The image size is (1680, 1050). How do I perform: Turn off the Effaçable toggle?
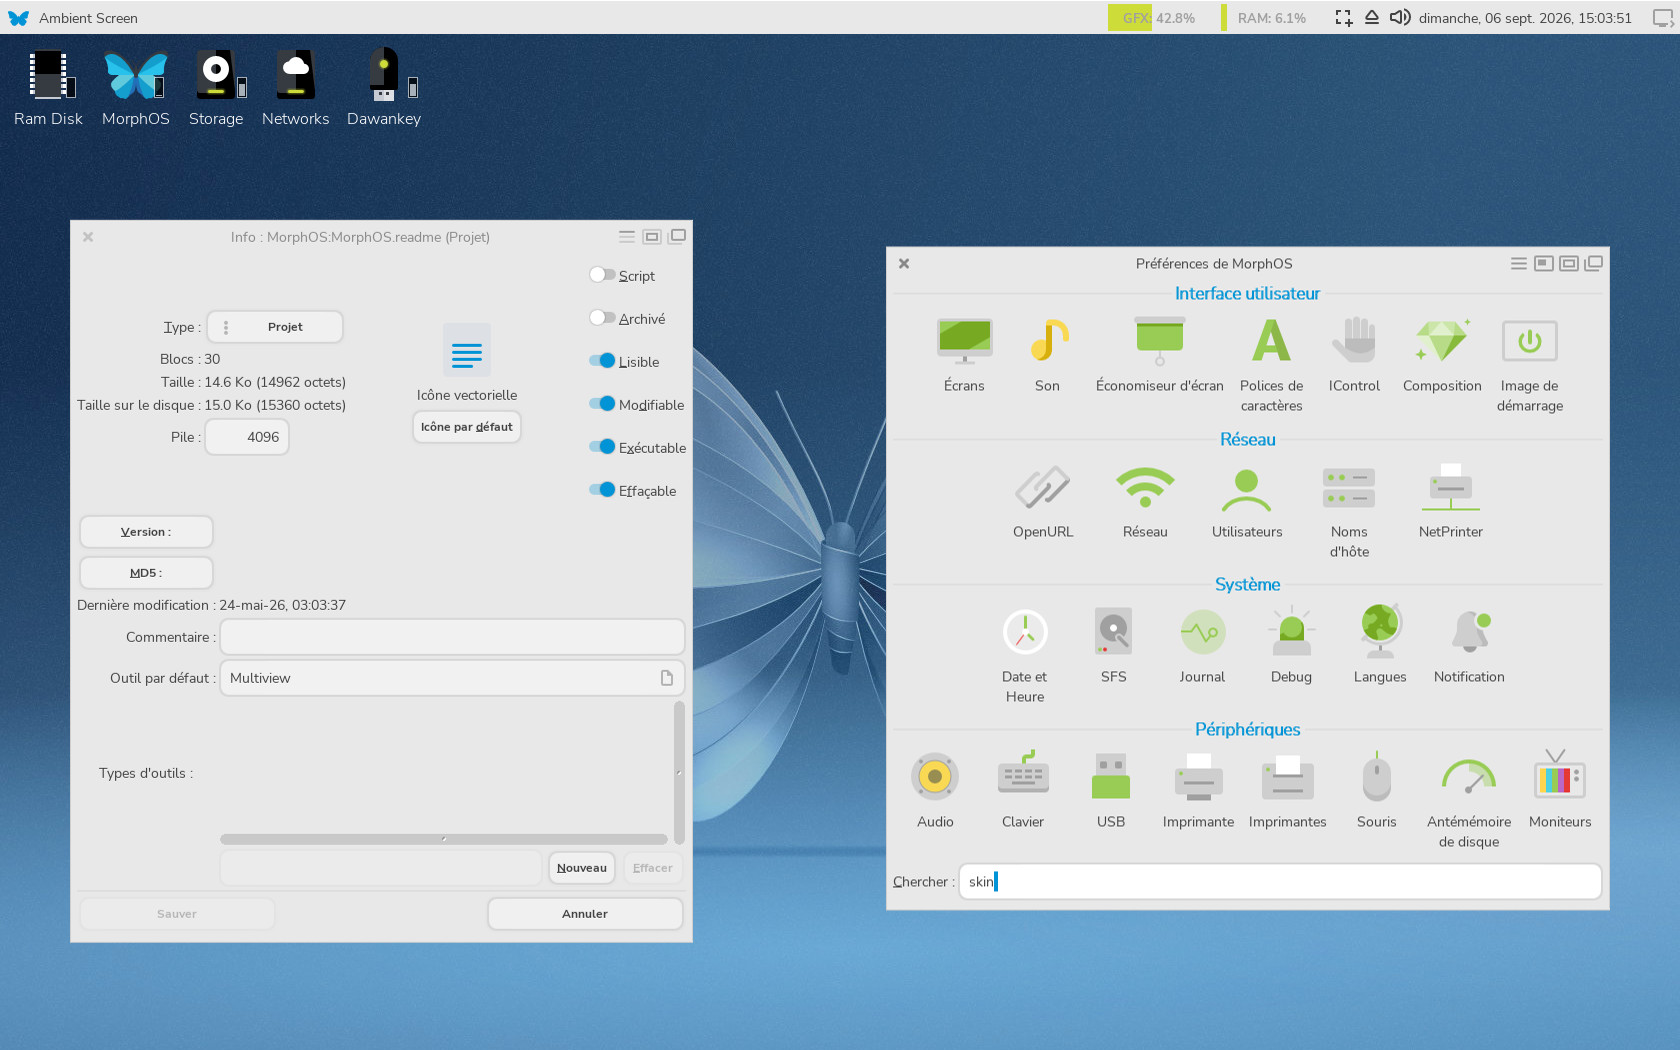point(602,490)
